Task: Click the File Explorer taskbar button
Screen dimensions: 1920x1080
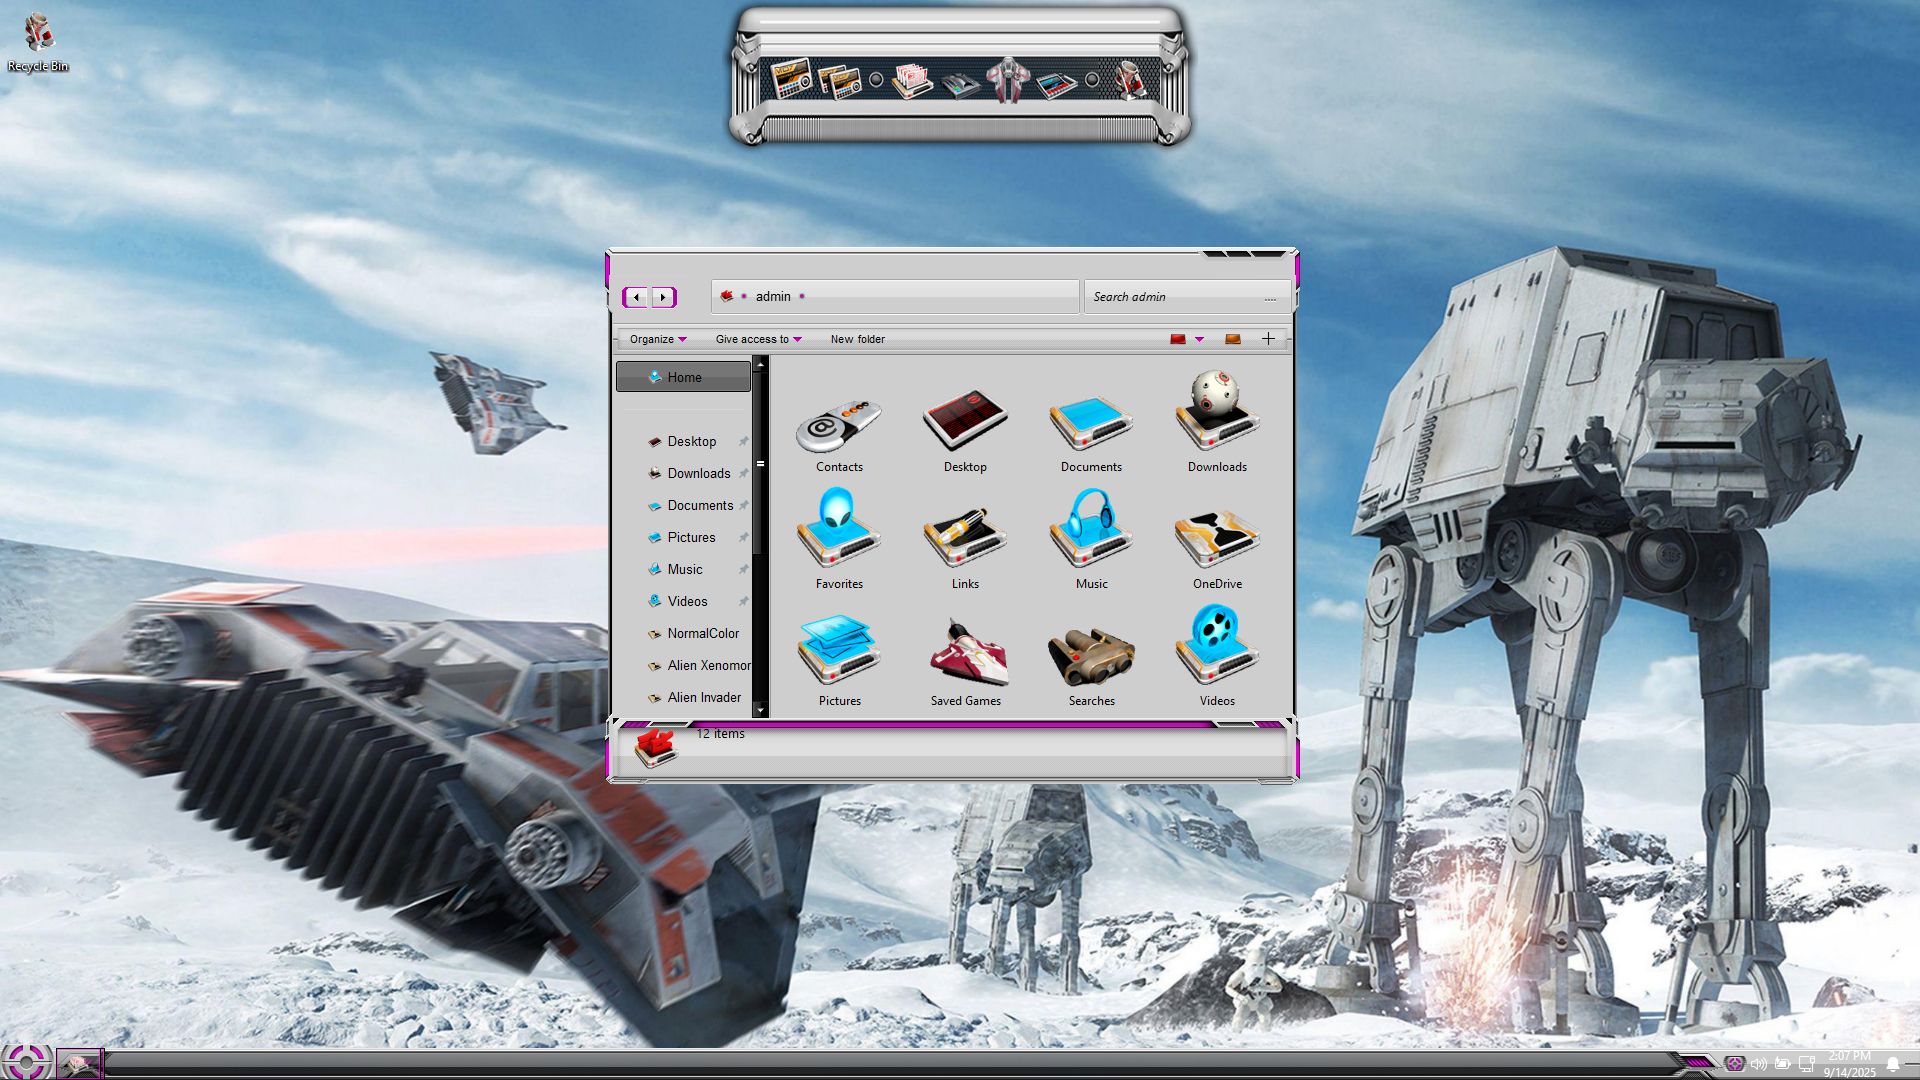Action: point(79,1063)
